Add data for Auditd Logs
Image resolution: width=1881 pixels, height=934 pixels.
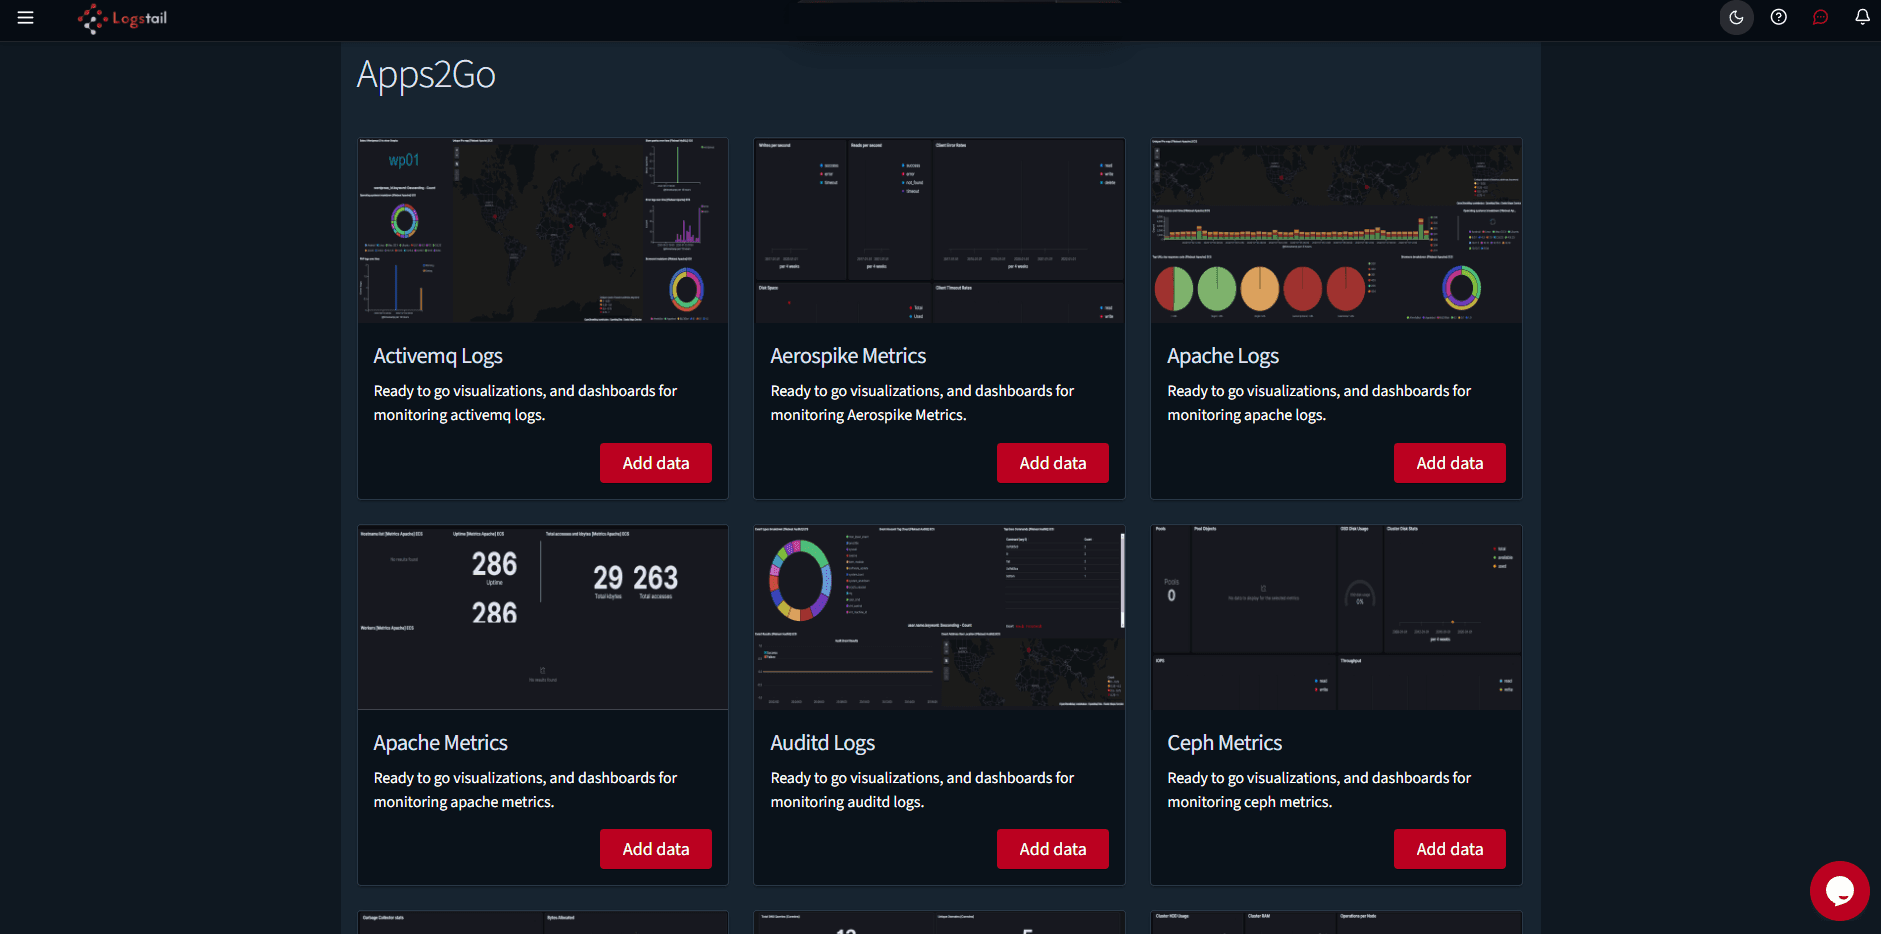point(1053,849)
